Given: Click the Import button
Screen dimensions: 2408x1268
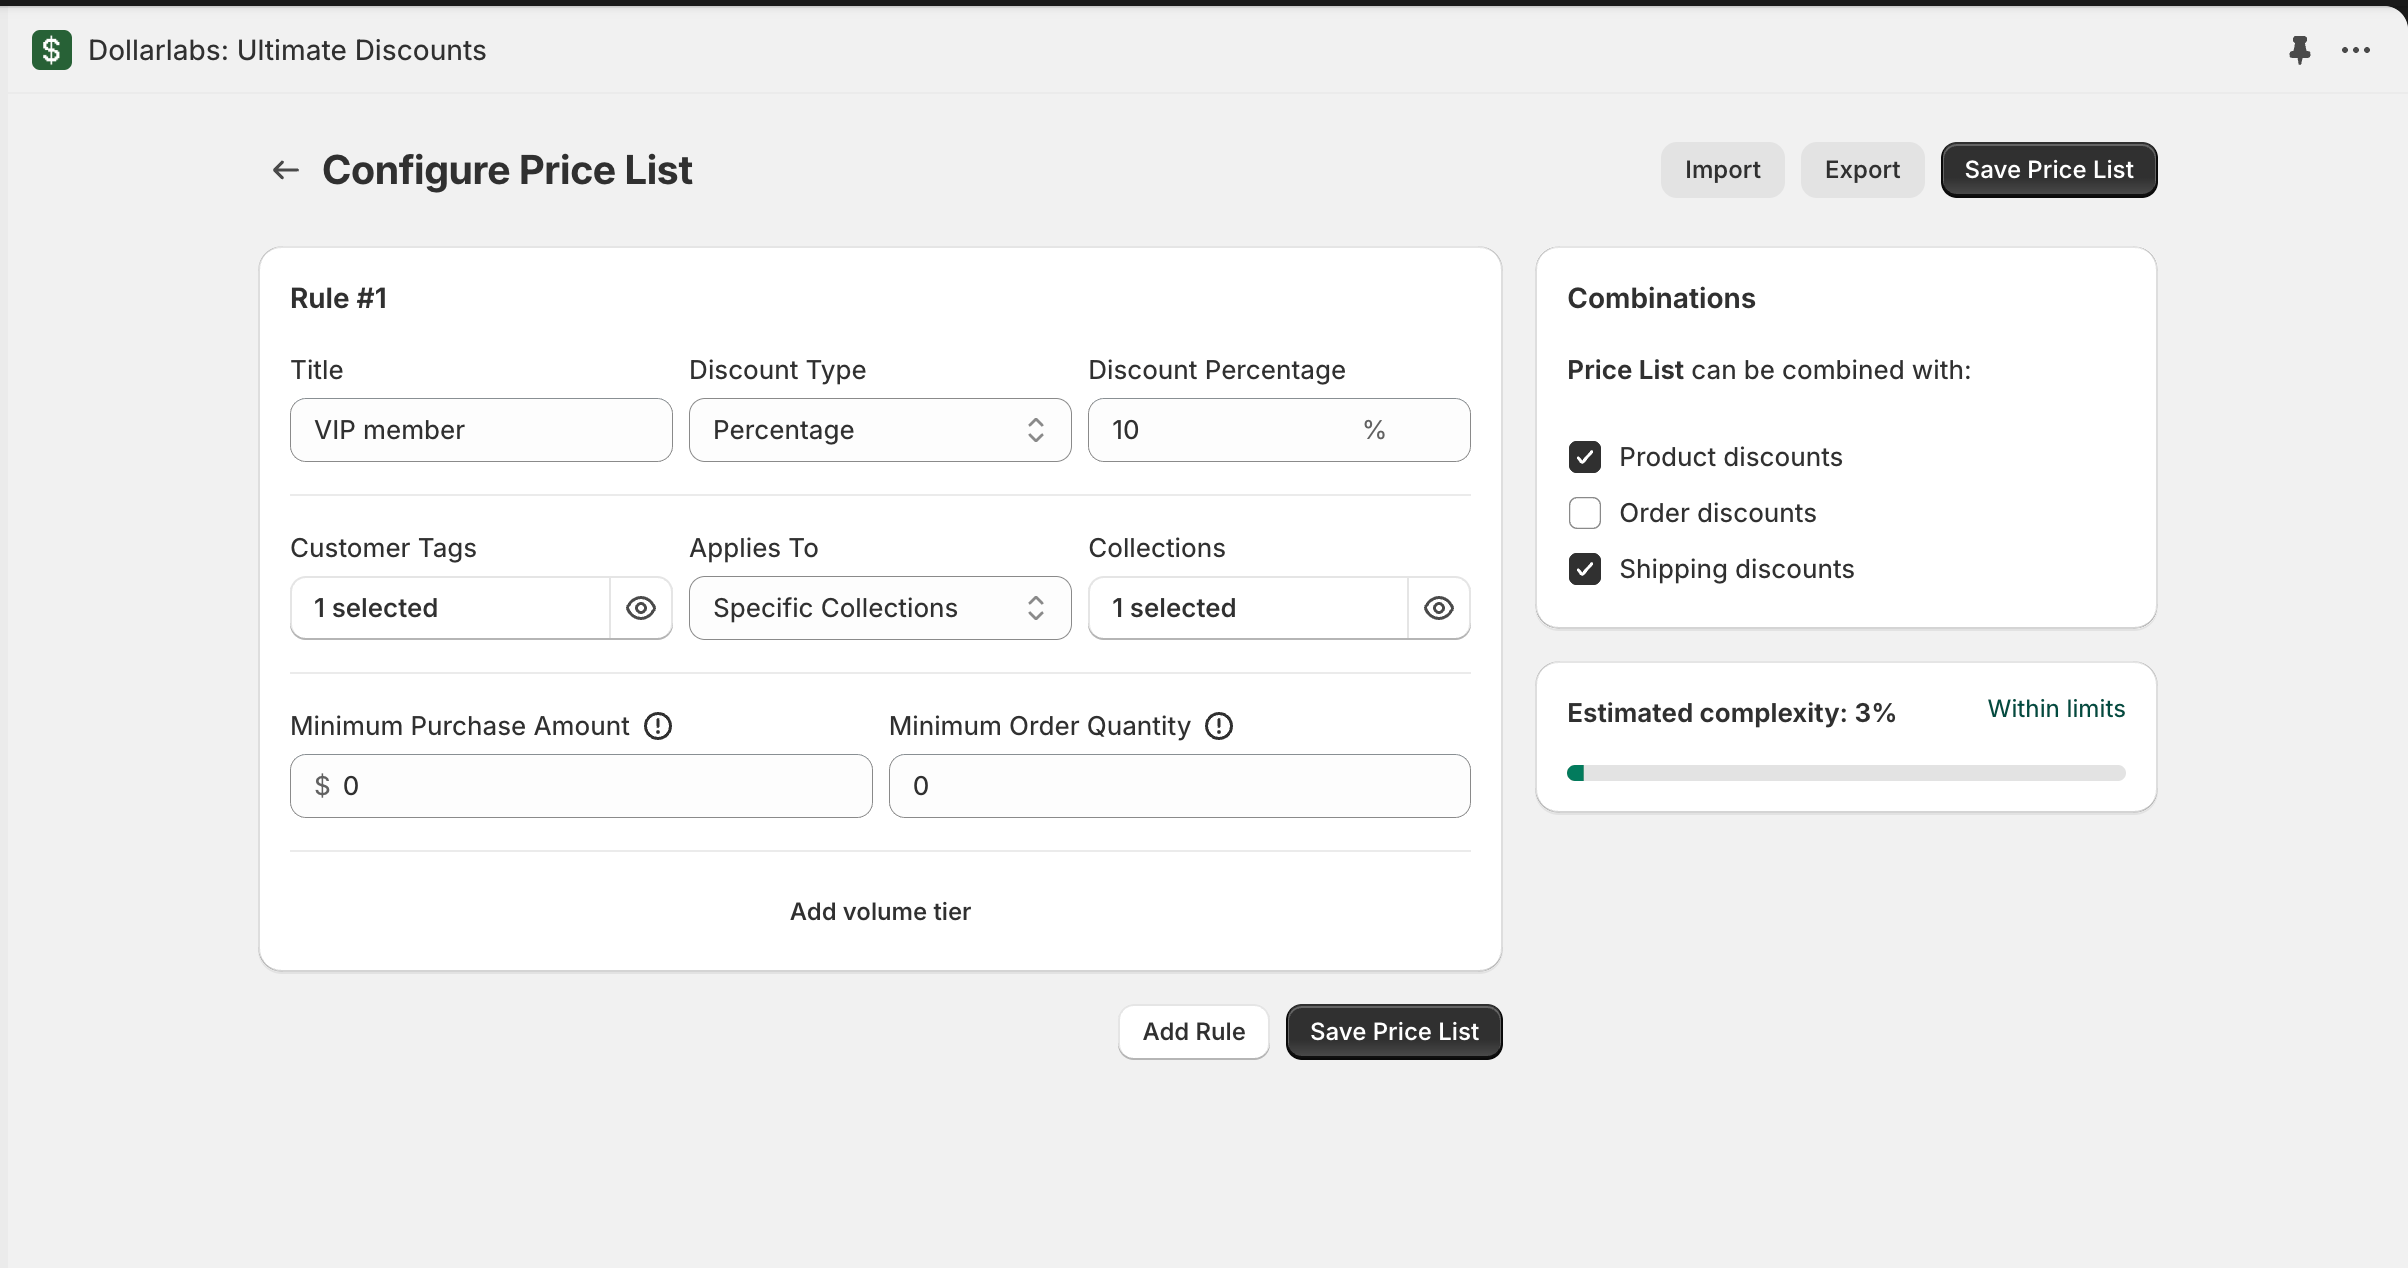Looking at the screenshot, I should pyautogui.click(x=1722, y=170).
